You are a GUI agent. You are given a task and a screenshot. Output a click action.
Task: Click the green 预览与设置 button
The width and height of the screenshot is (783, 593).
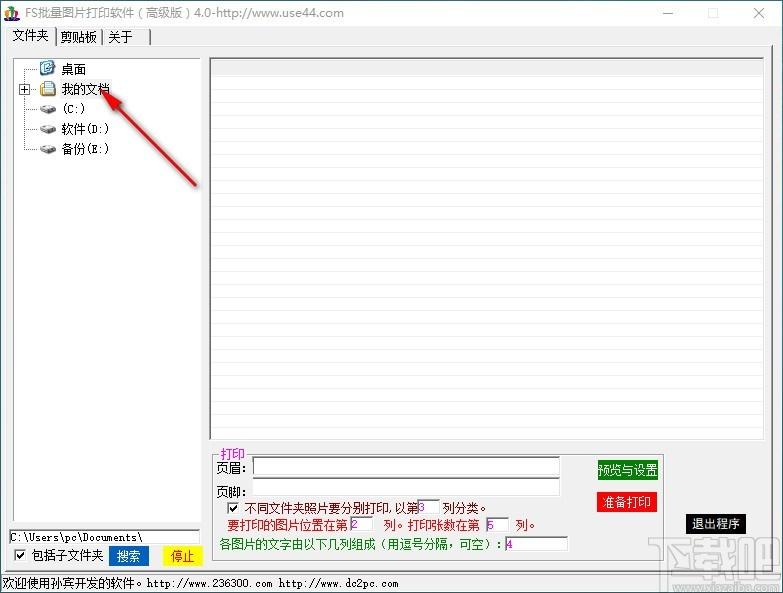coord(627,470)
